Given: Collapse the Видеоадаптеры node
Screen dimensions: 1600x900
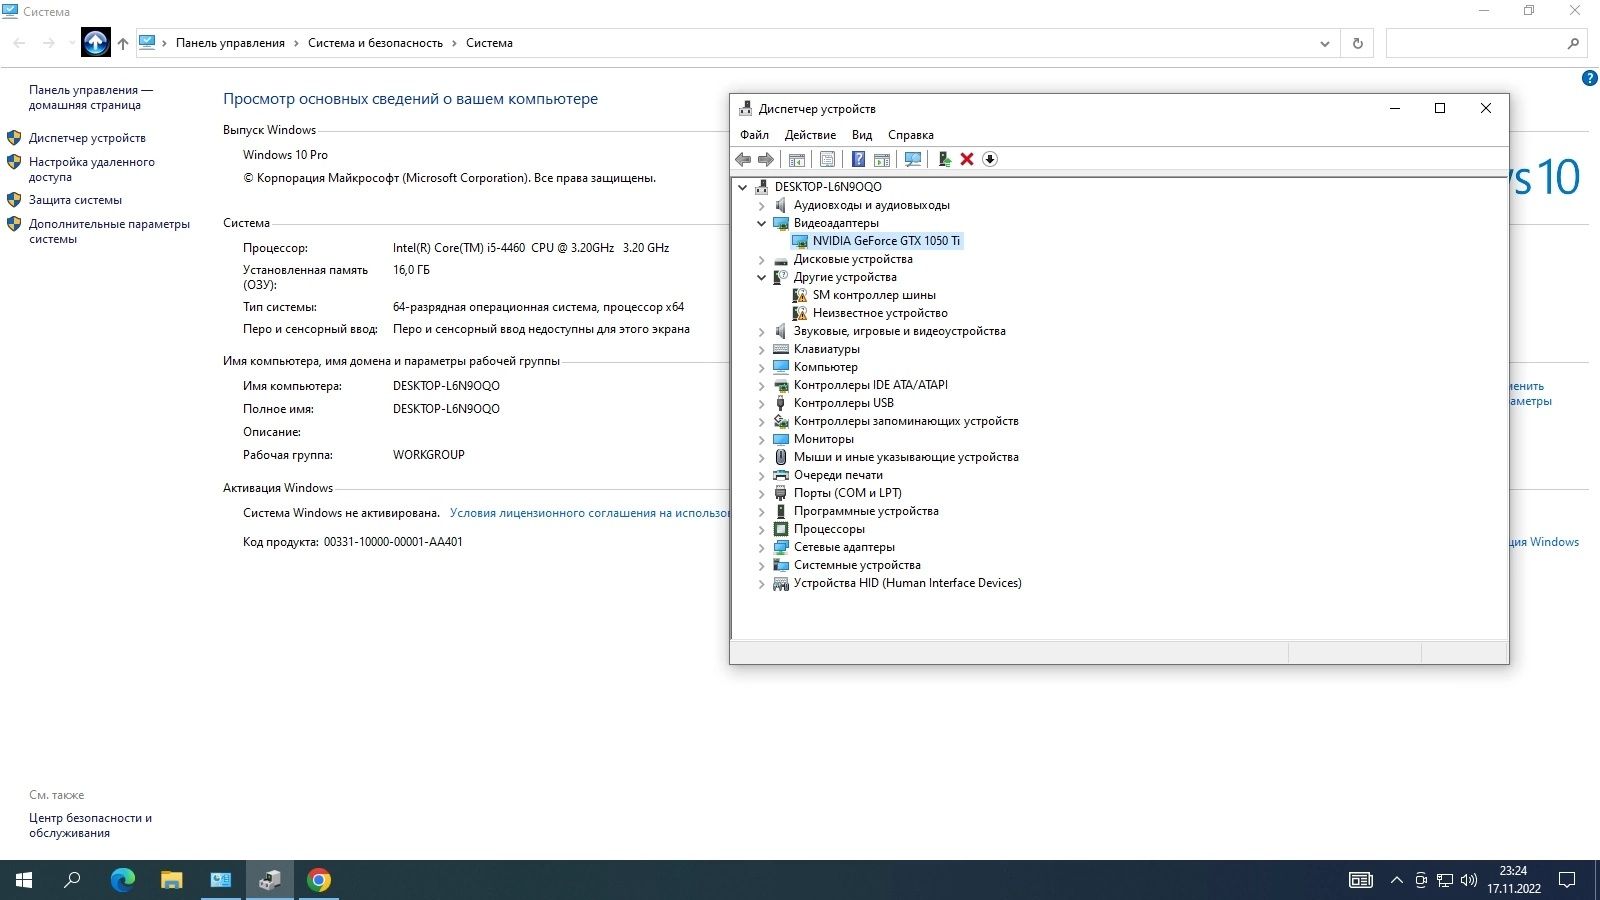Looking at the screenshot, I should tap(761, 223).
